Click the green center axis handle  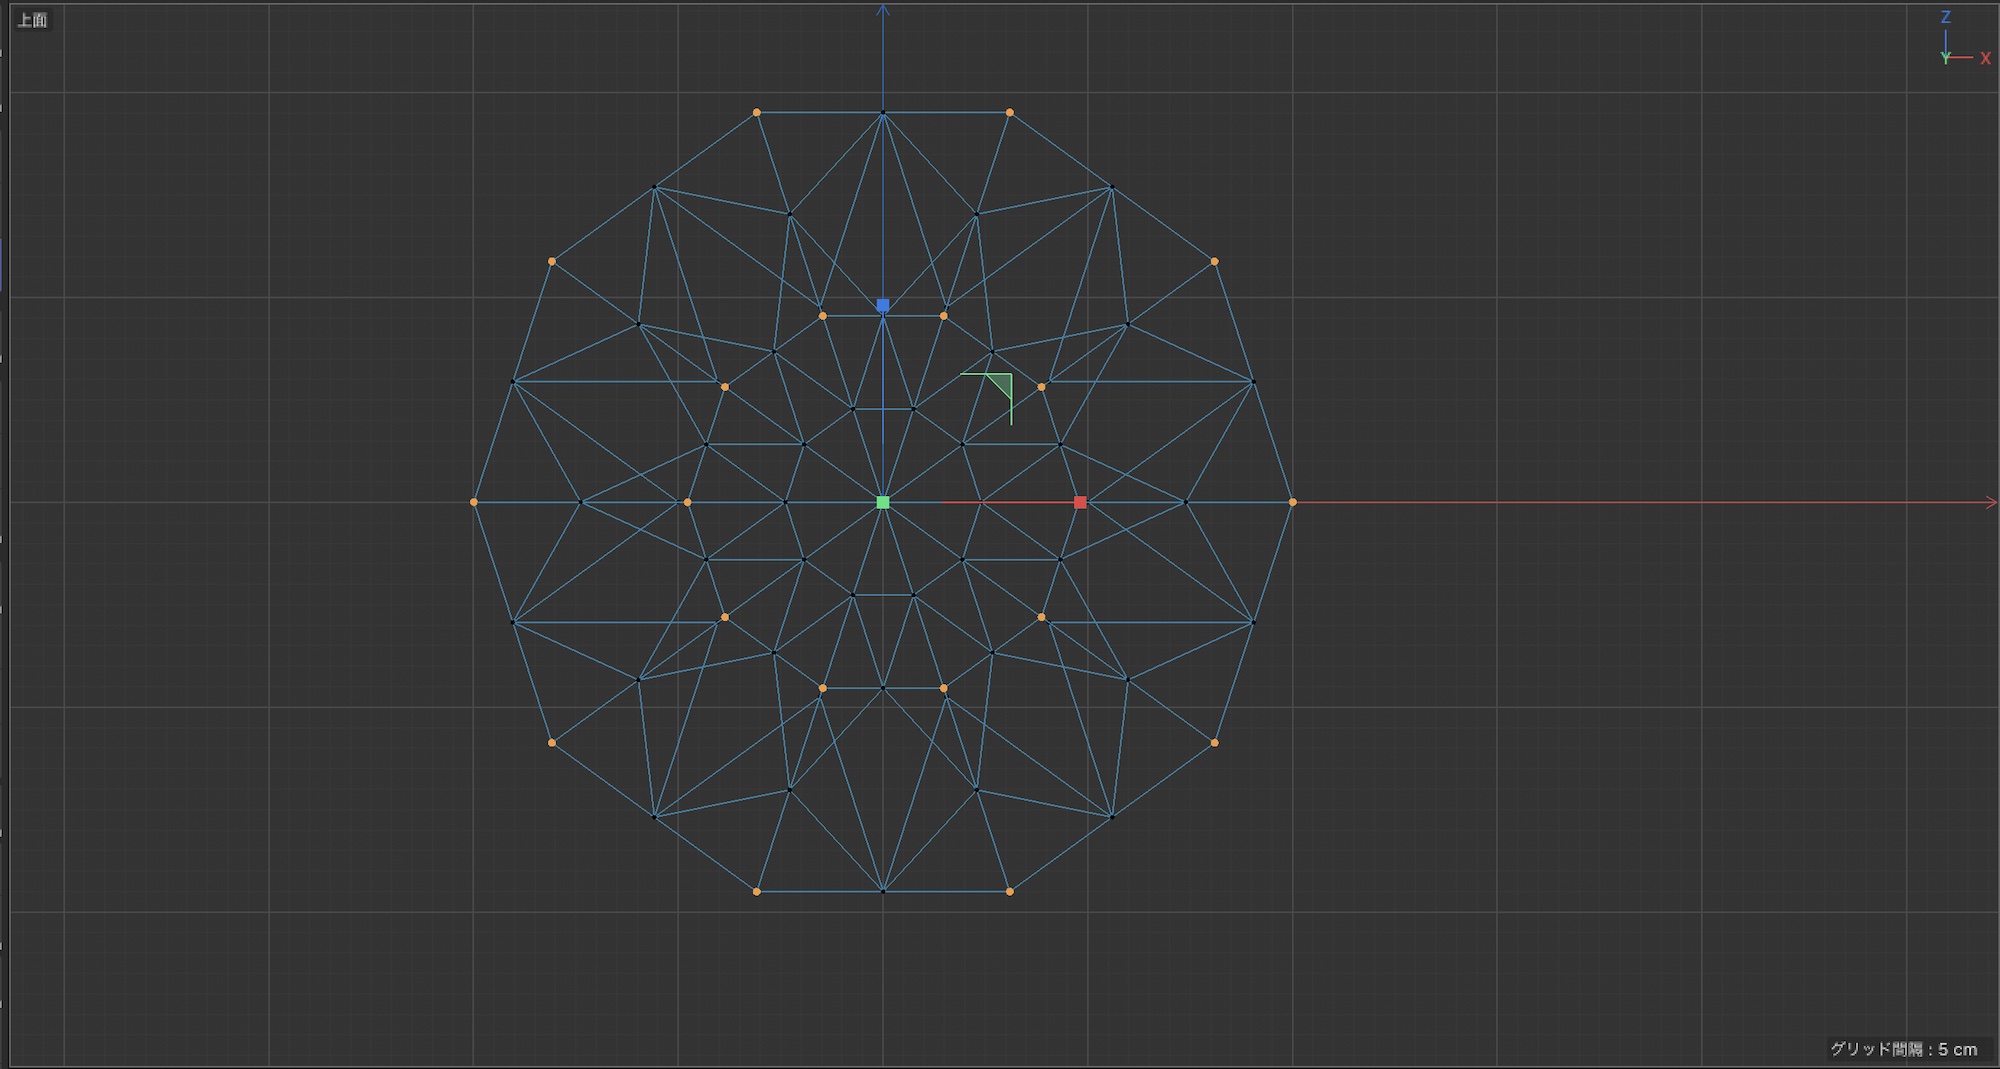883,502
